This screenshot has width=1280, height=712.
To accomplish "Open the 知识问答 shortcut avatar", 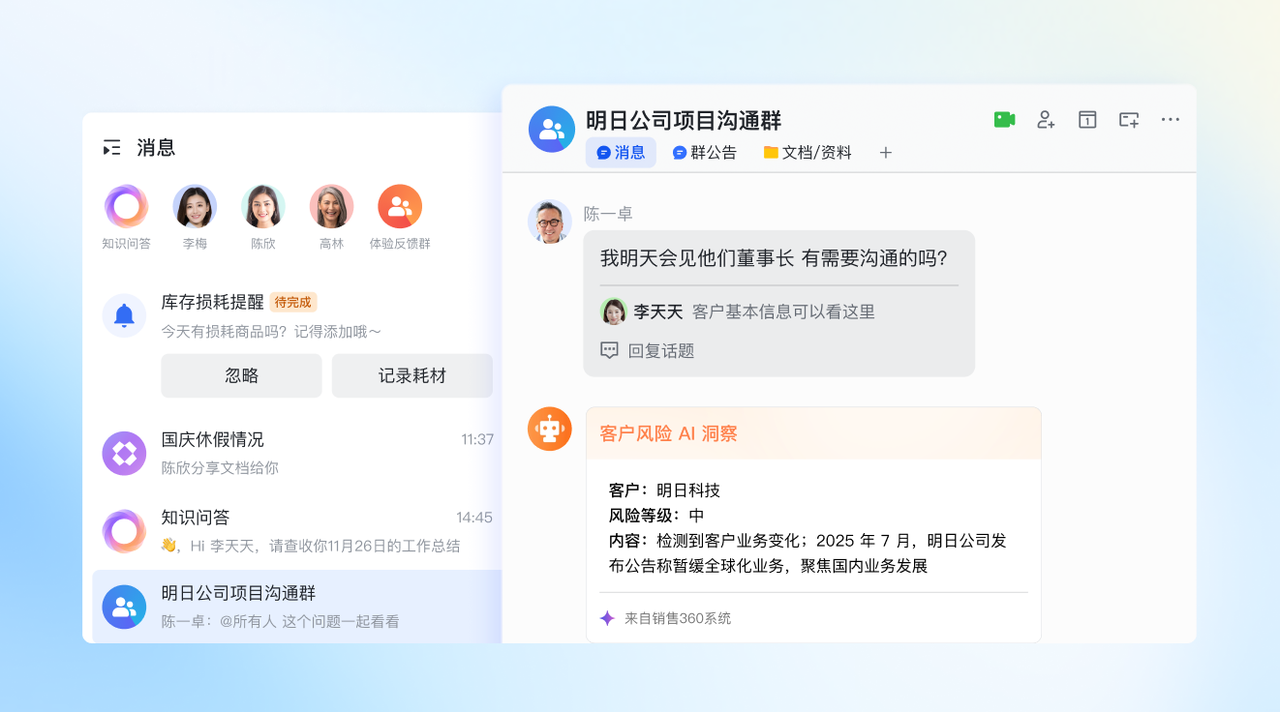I will [126, 207].
